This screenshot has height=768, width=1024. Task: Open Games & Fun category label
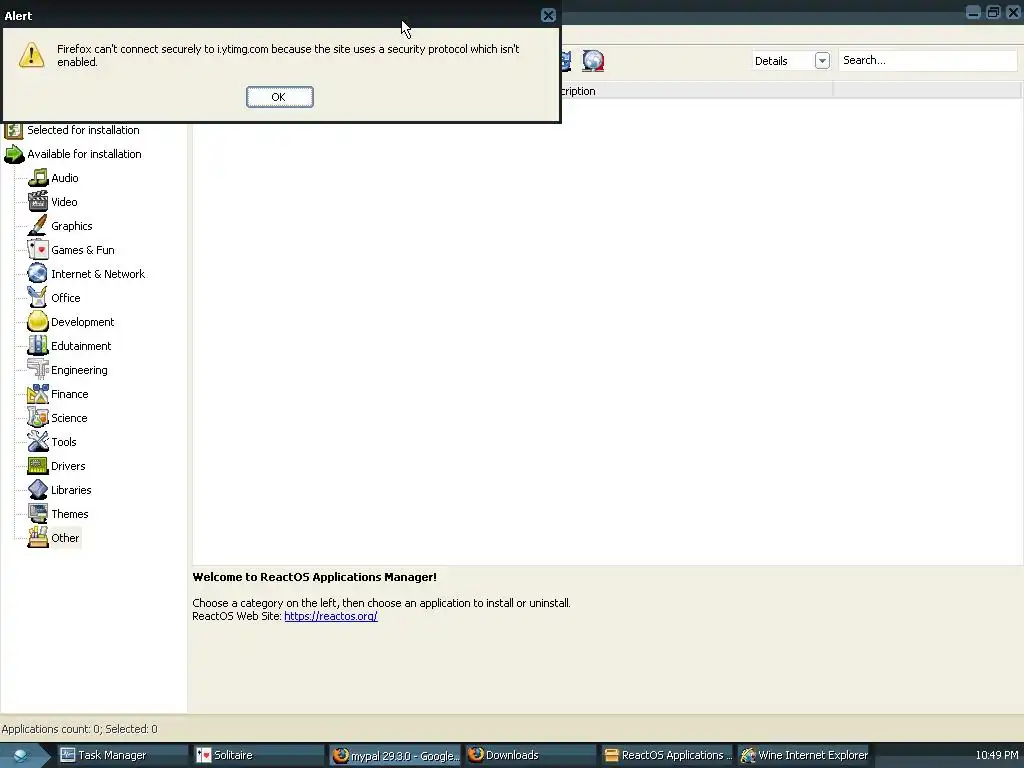(83, 249)
